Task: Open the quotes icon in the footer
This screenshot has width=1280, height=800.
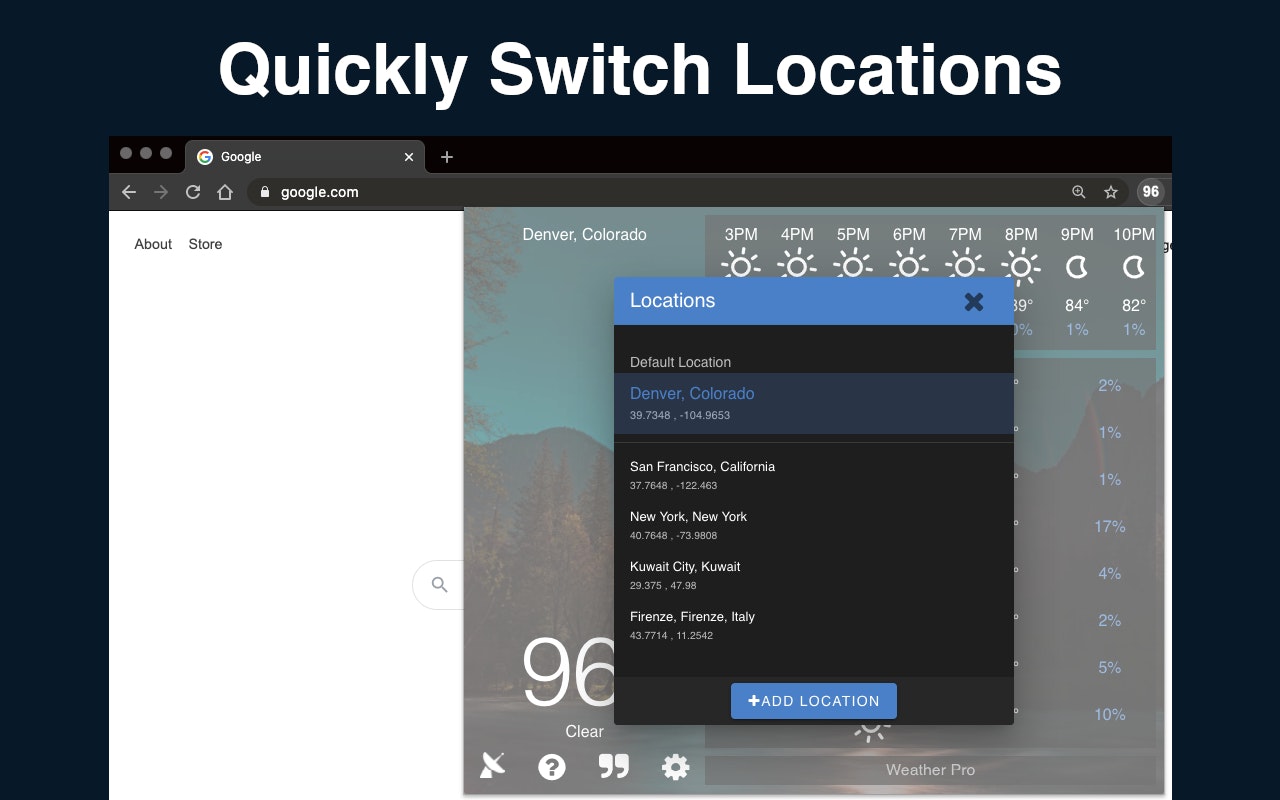Action: [x=613, y=766]
